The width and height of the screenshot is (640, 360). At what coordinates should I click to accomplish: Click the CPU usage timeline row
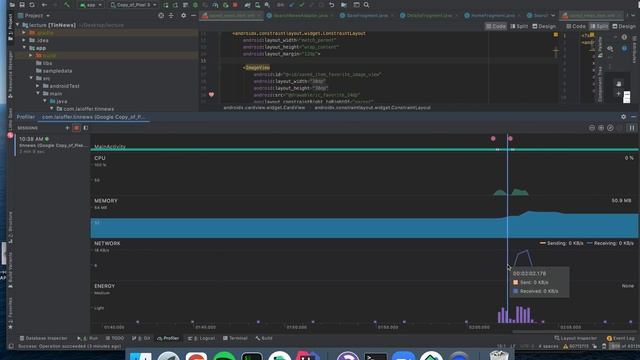(x=364, y=175)
